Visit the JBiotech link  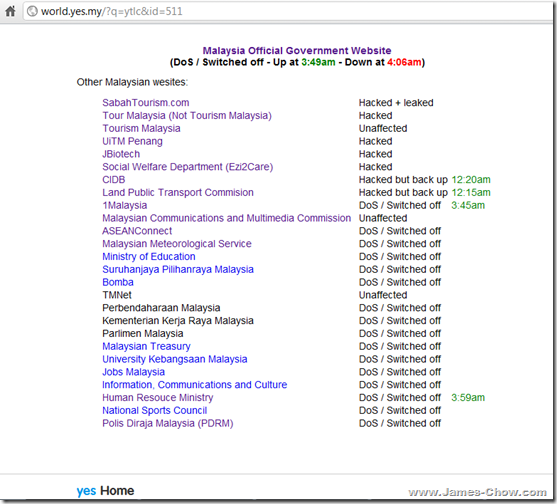click(121, 154)
